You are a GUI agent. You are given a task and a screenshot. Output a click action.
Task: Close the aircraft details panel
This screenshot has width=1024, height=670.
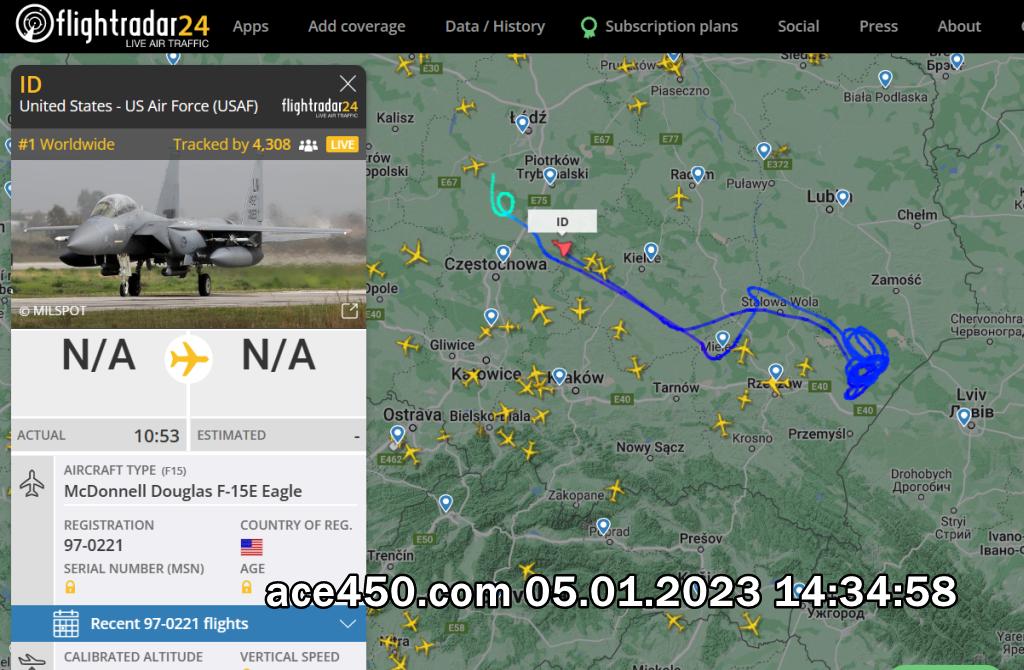pyautogui.click(x=348, y=84)
